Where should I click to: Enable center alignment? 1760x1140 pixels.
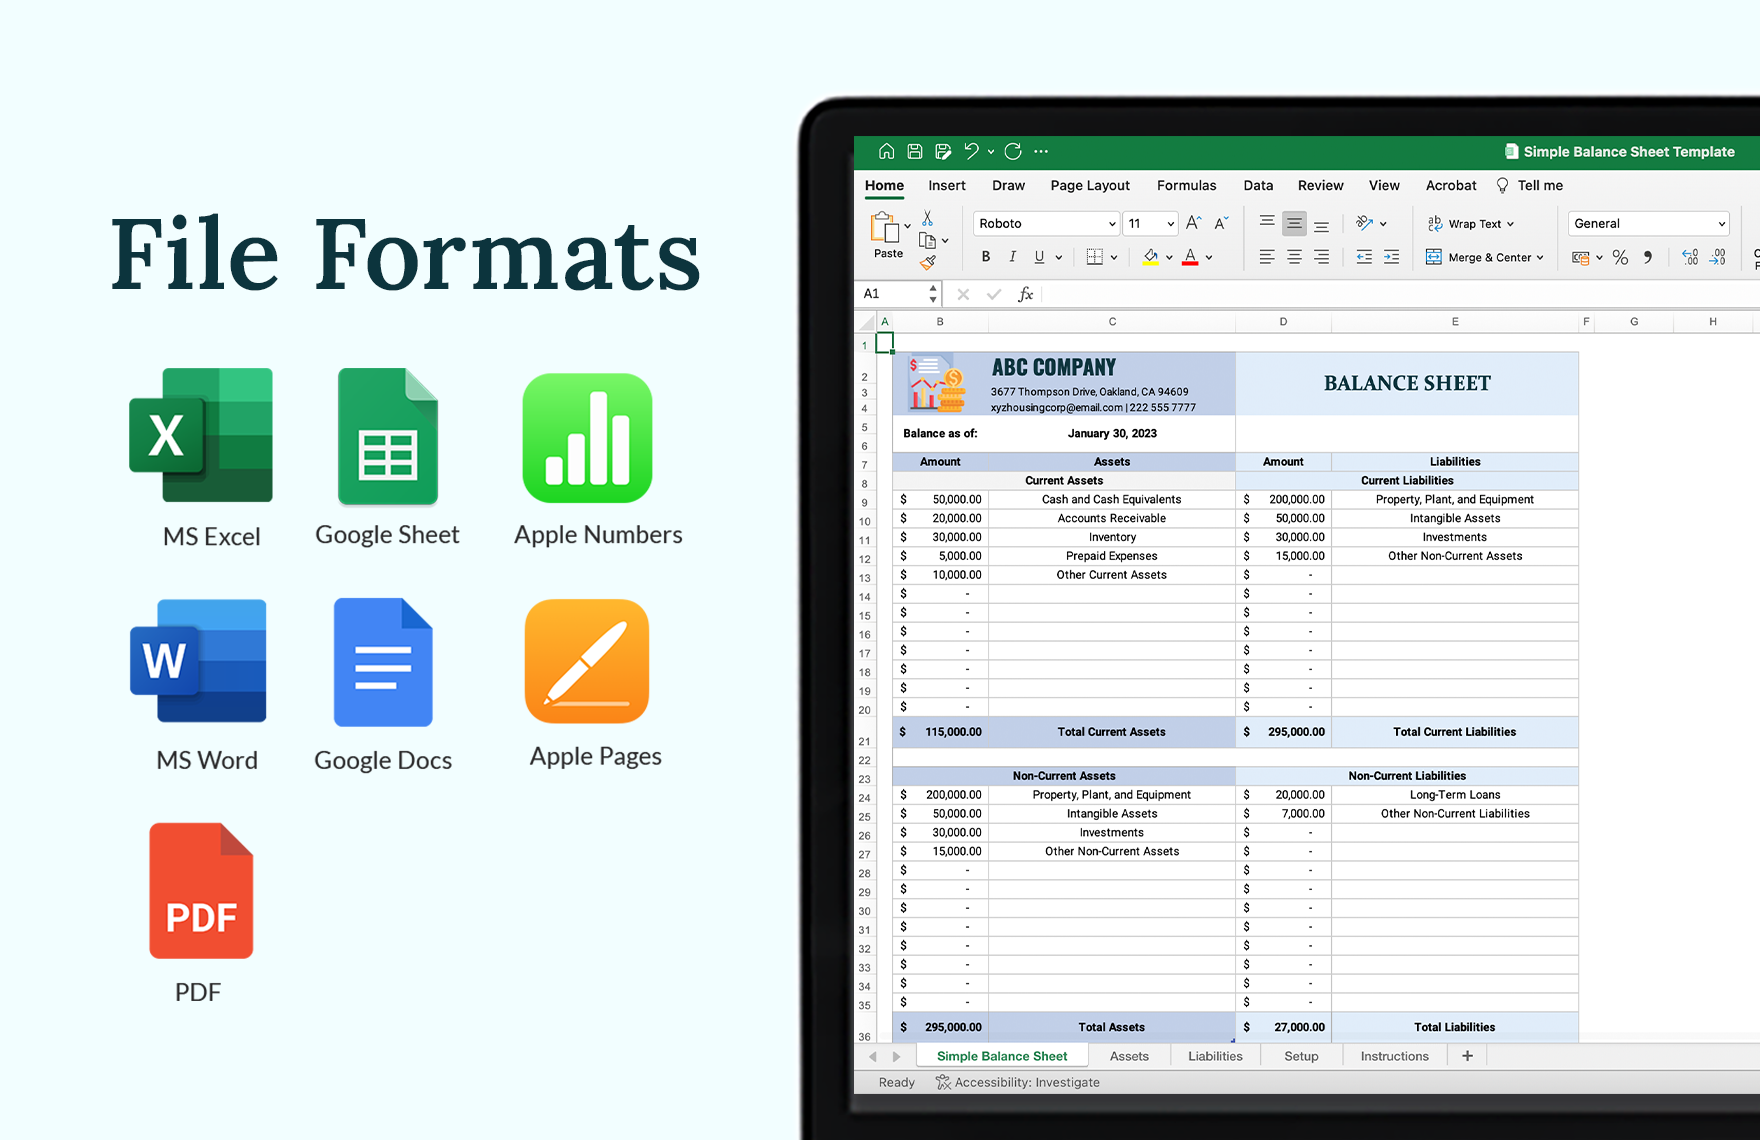pyautogui.click(x=1294, y=257)
